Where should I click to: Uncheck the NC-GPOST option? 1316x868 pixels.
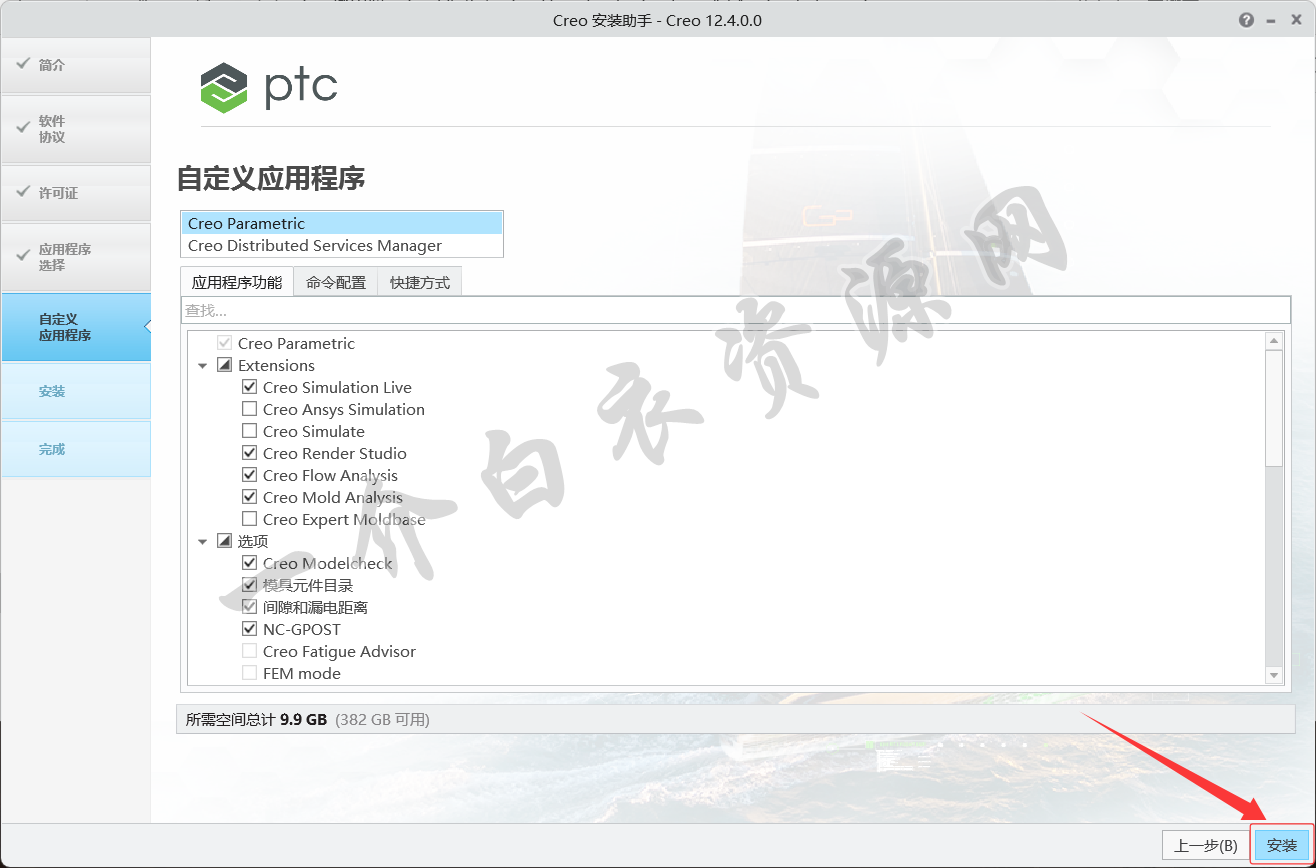click(x=249, y=629)
